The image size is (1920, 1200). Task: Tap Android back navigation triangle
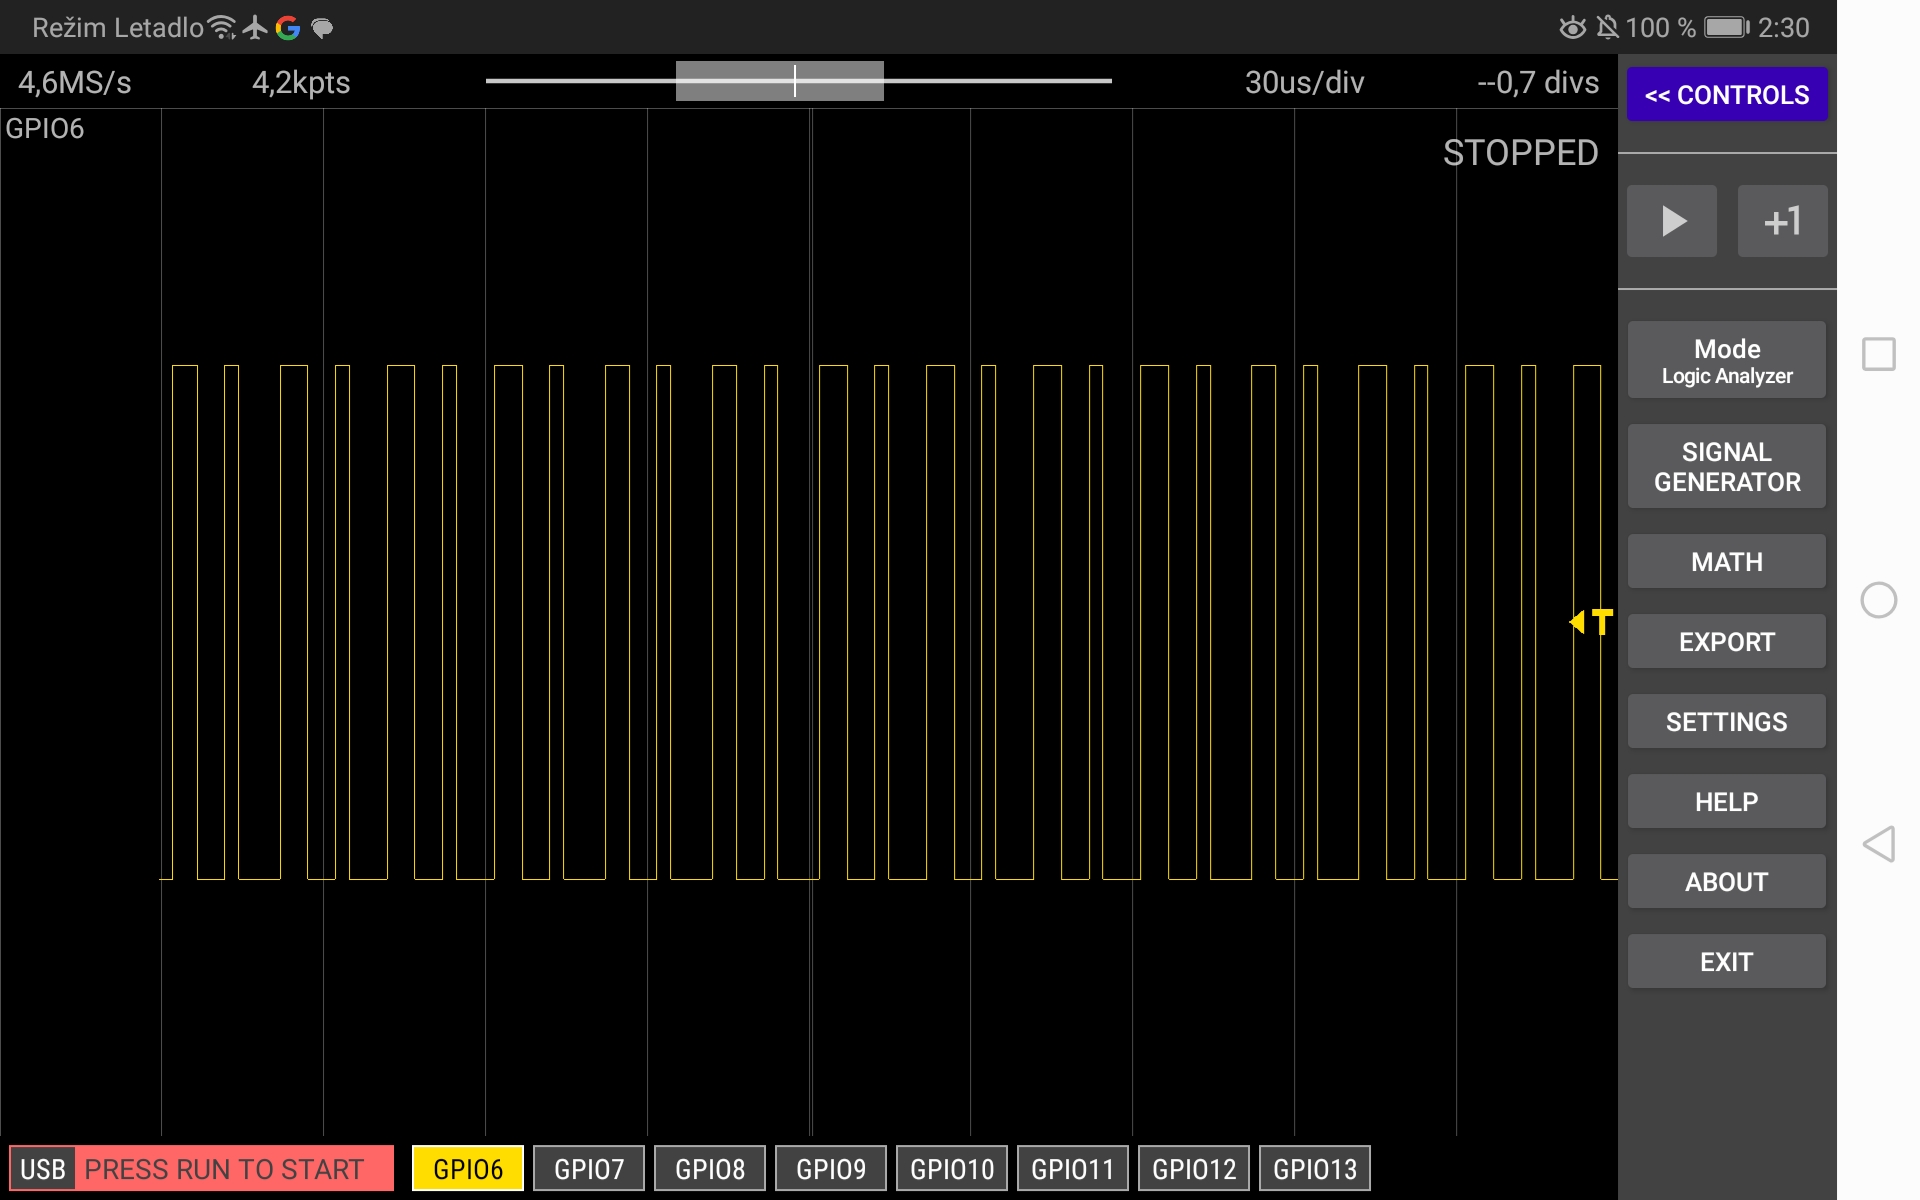[1878, 844]
